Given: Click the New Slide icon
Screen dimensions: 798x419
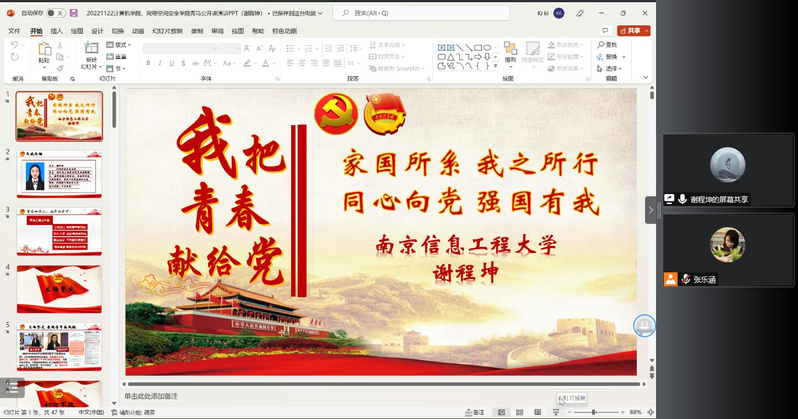Looking at the screenshot, I should coord(91,50).
